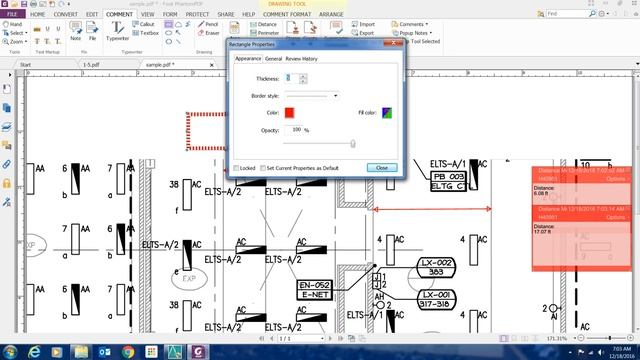Viewport: 640px width, 360px height.
Task: Open the attachments paperclip panel
Action: [x=7, y=164]
